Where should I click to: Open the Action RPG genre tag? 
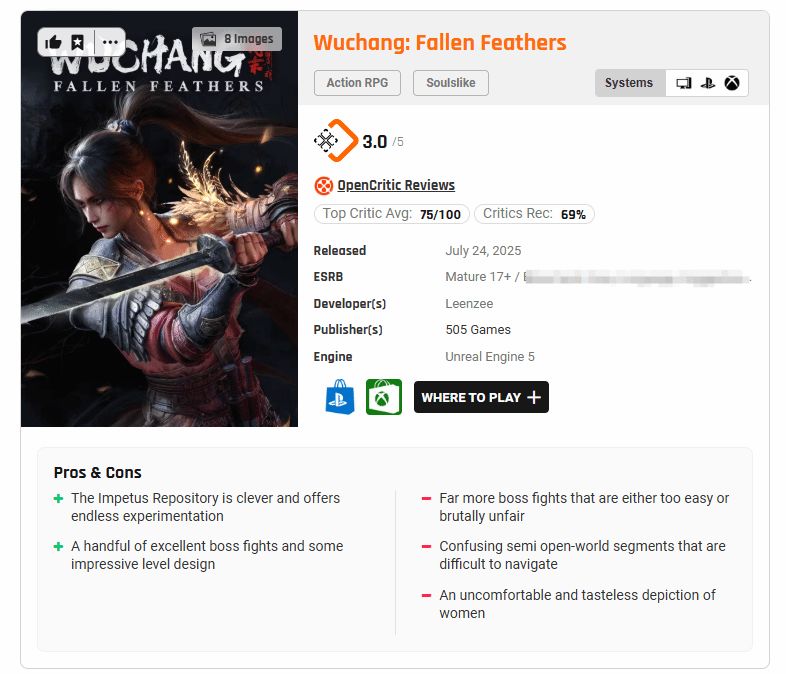[357, 83]
